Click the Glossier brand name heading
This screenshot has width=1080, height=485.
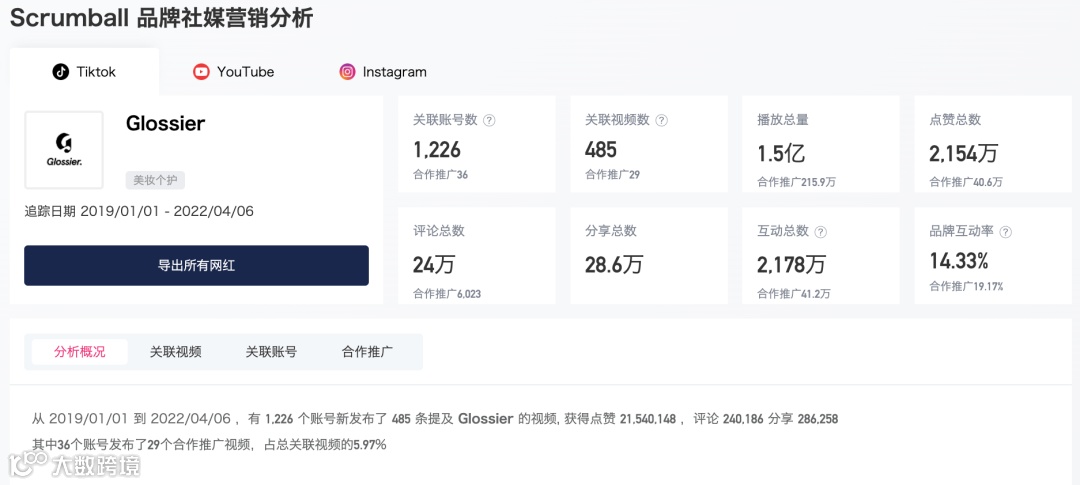point(165,123)
